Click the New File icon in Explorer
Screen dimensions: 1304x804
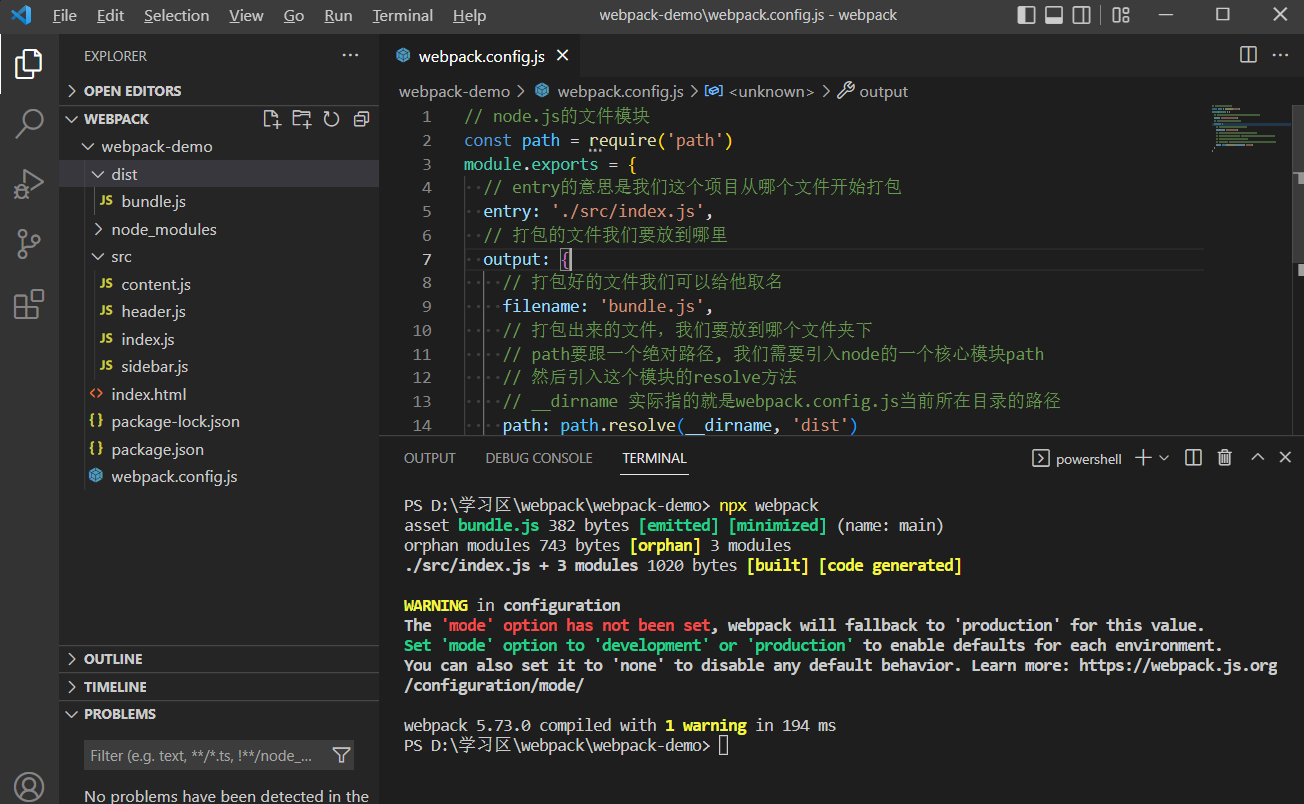[272, 119]
